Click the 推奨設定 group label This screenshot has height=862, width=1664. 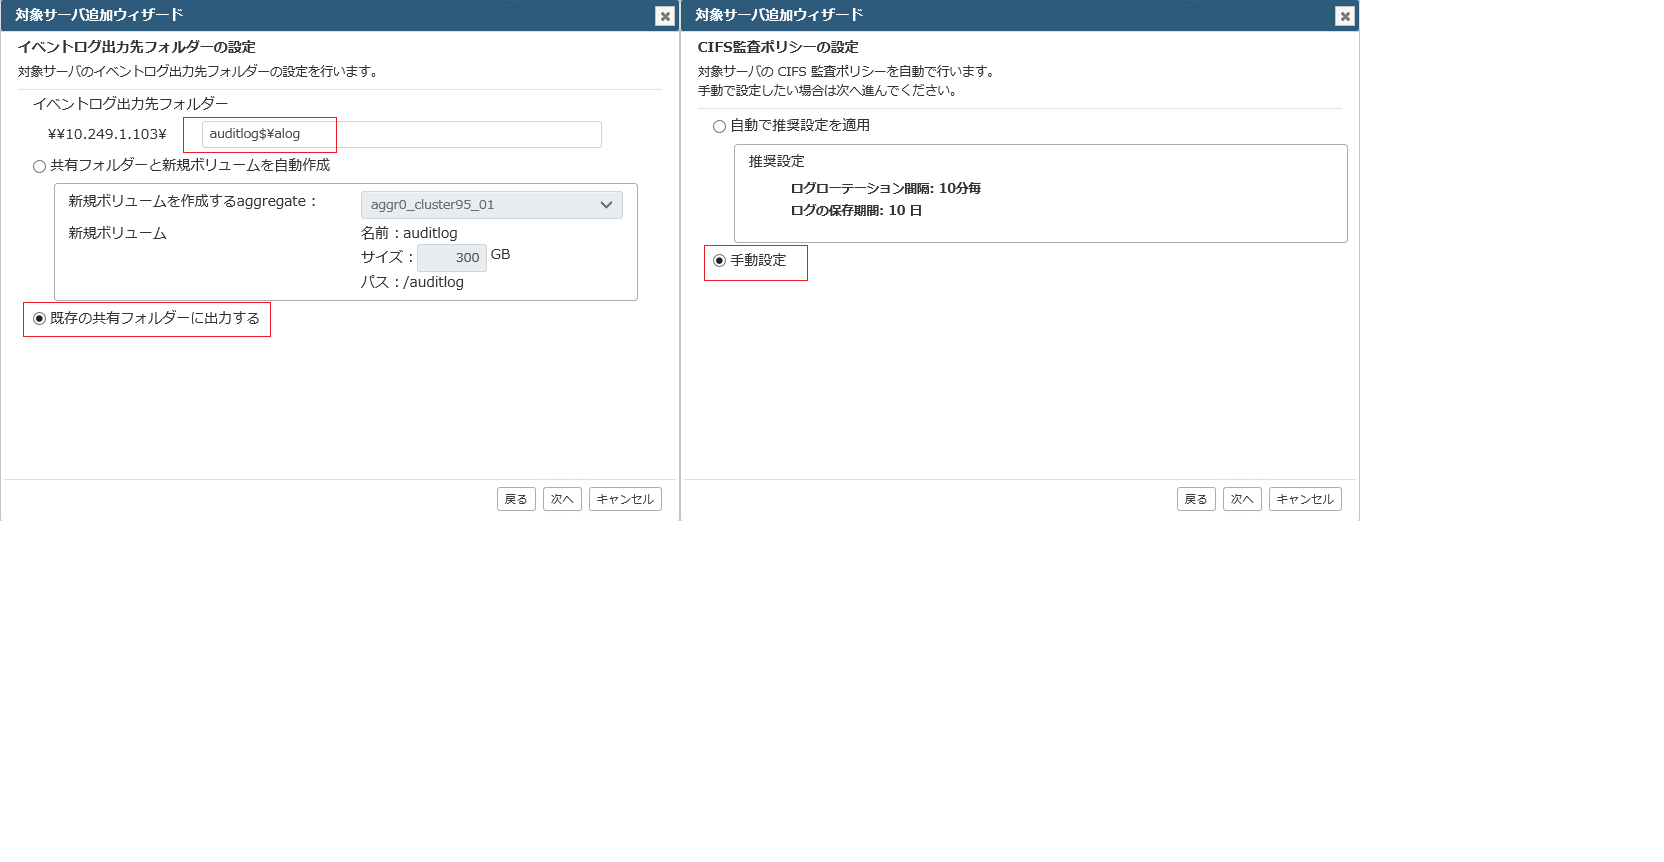tap(777, 161)
